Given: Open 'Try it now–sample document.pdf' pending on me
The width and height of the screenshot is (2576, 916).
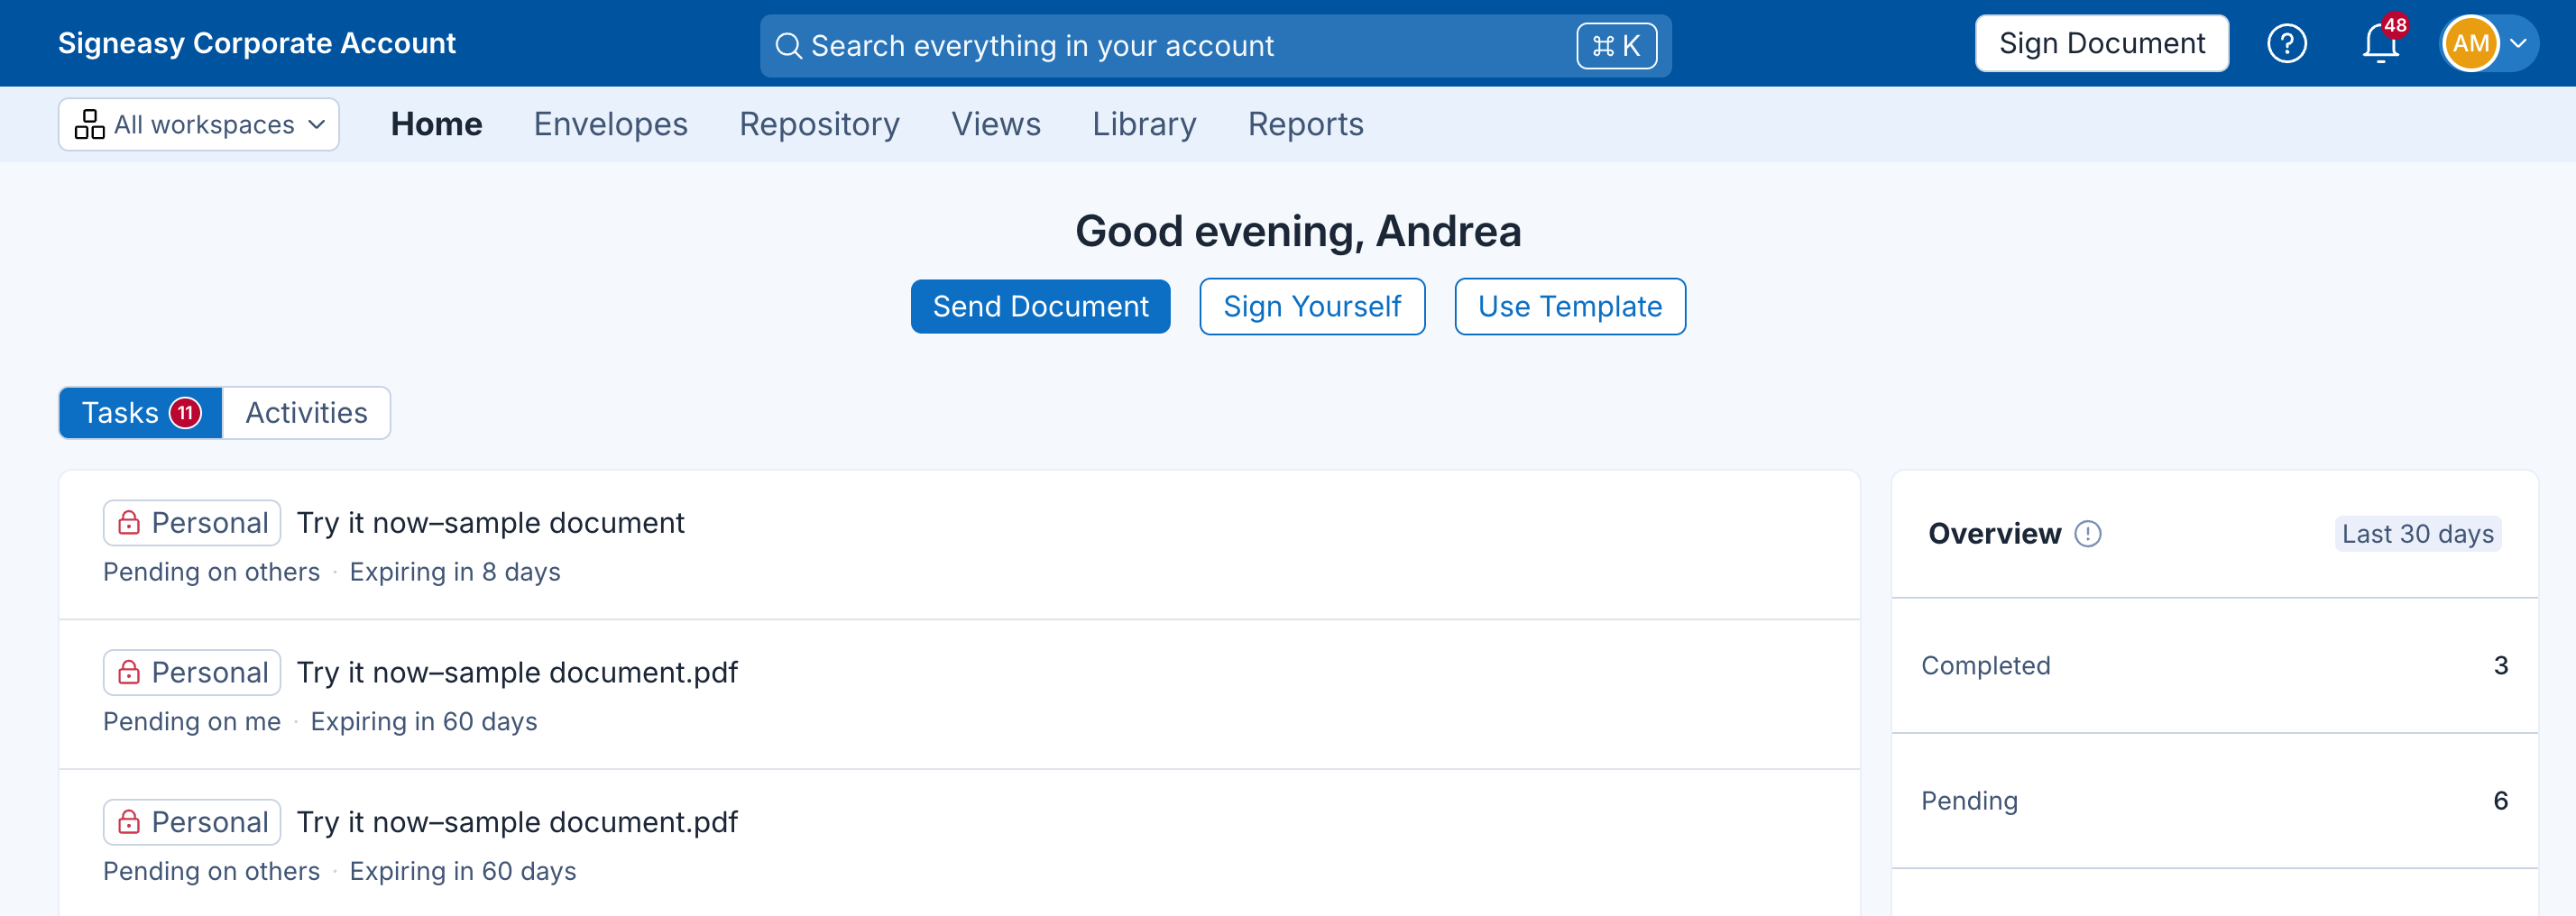Looking at the screenshot, I should (x=517, y=672).
